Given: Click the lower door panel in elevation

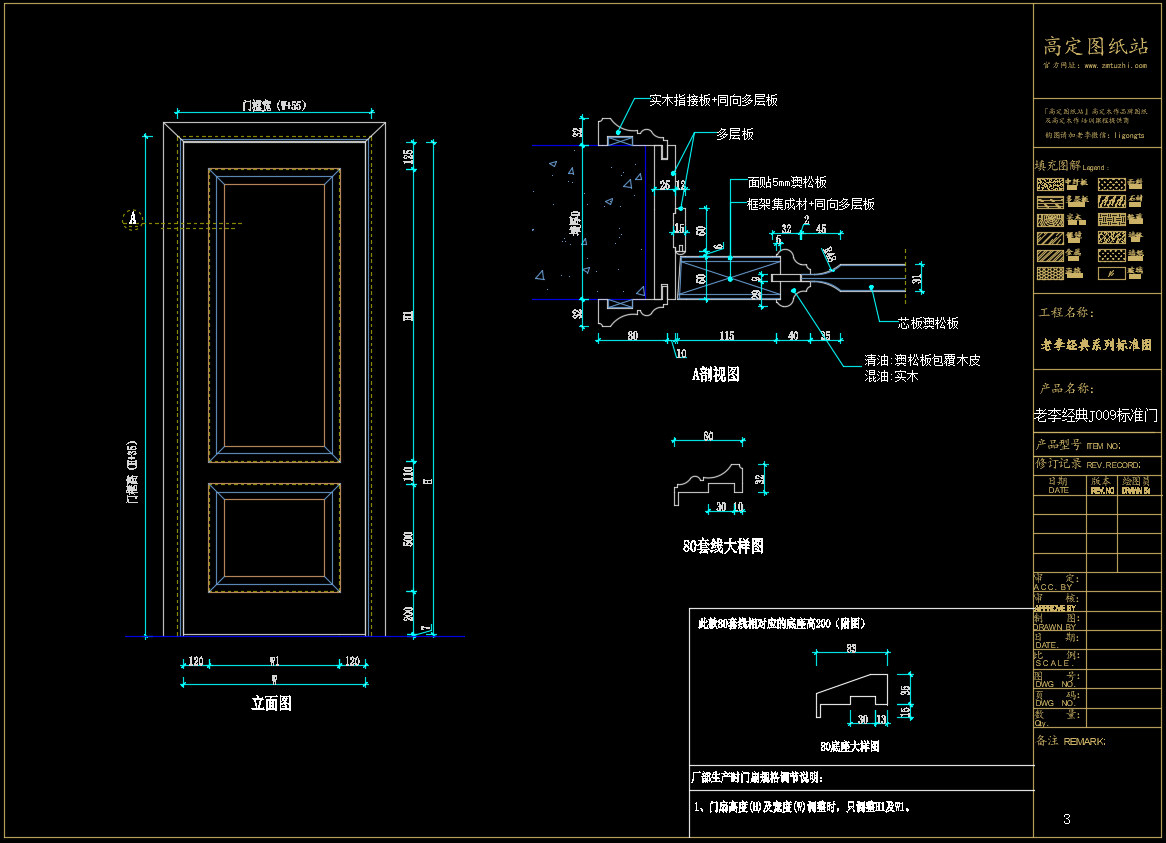Looking at the screenshot, I should pos(272,538).
